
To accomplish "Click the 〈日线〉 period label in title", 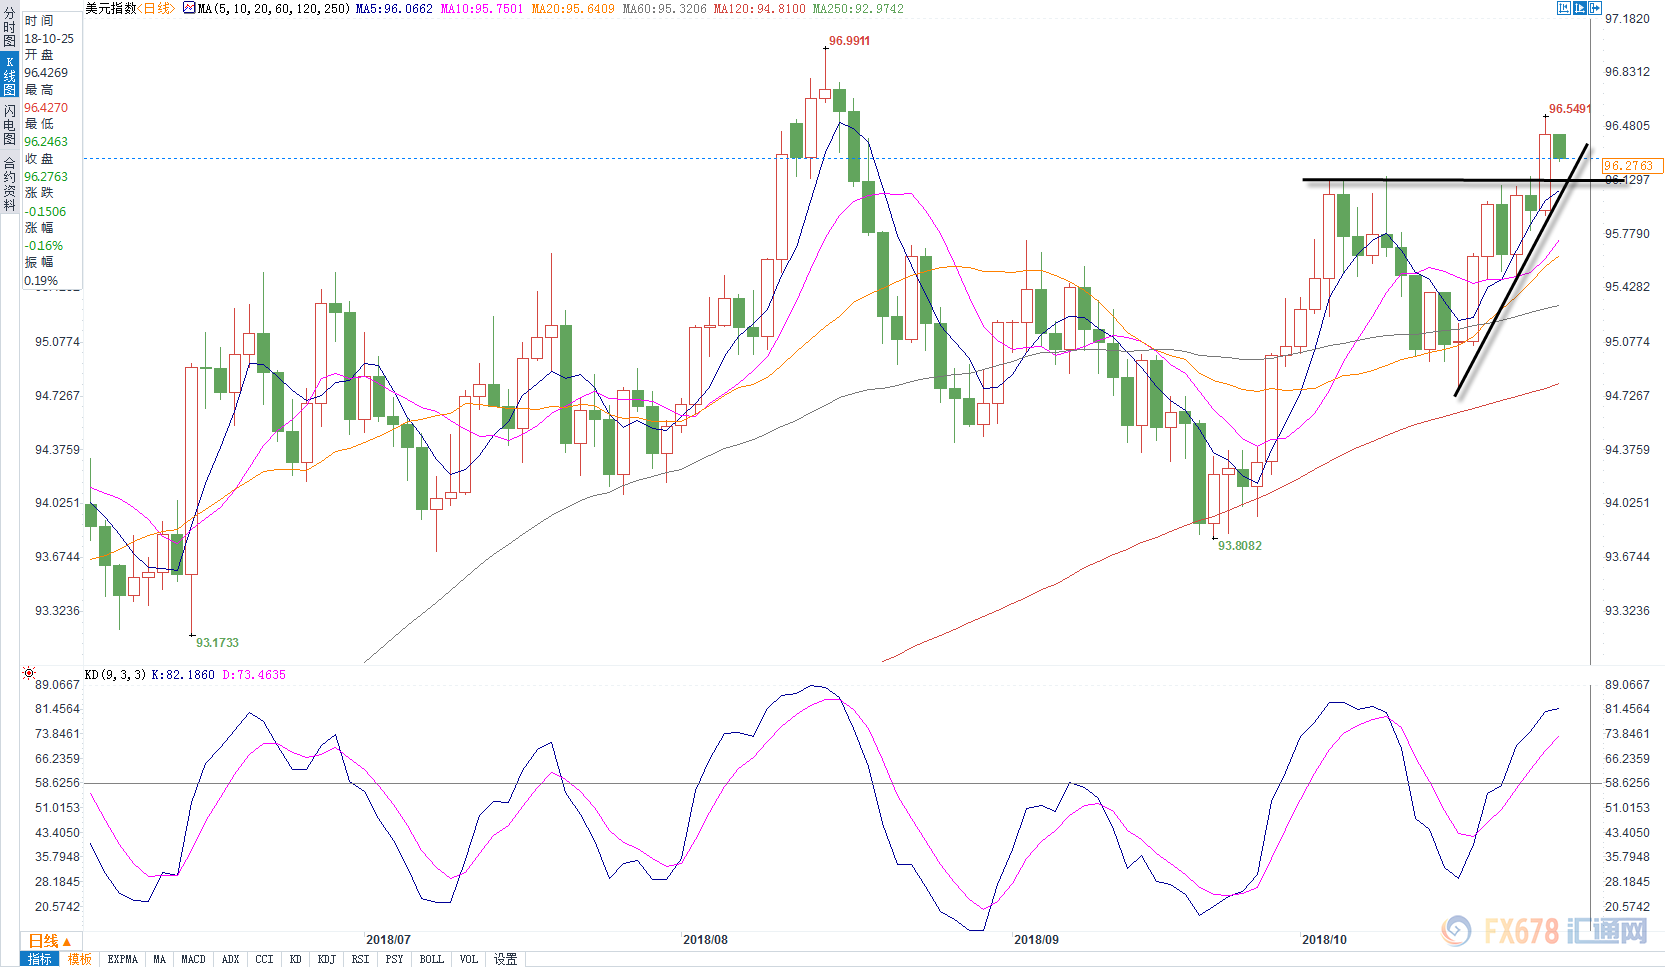I will click(x=157, y=8).
